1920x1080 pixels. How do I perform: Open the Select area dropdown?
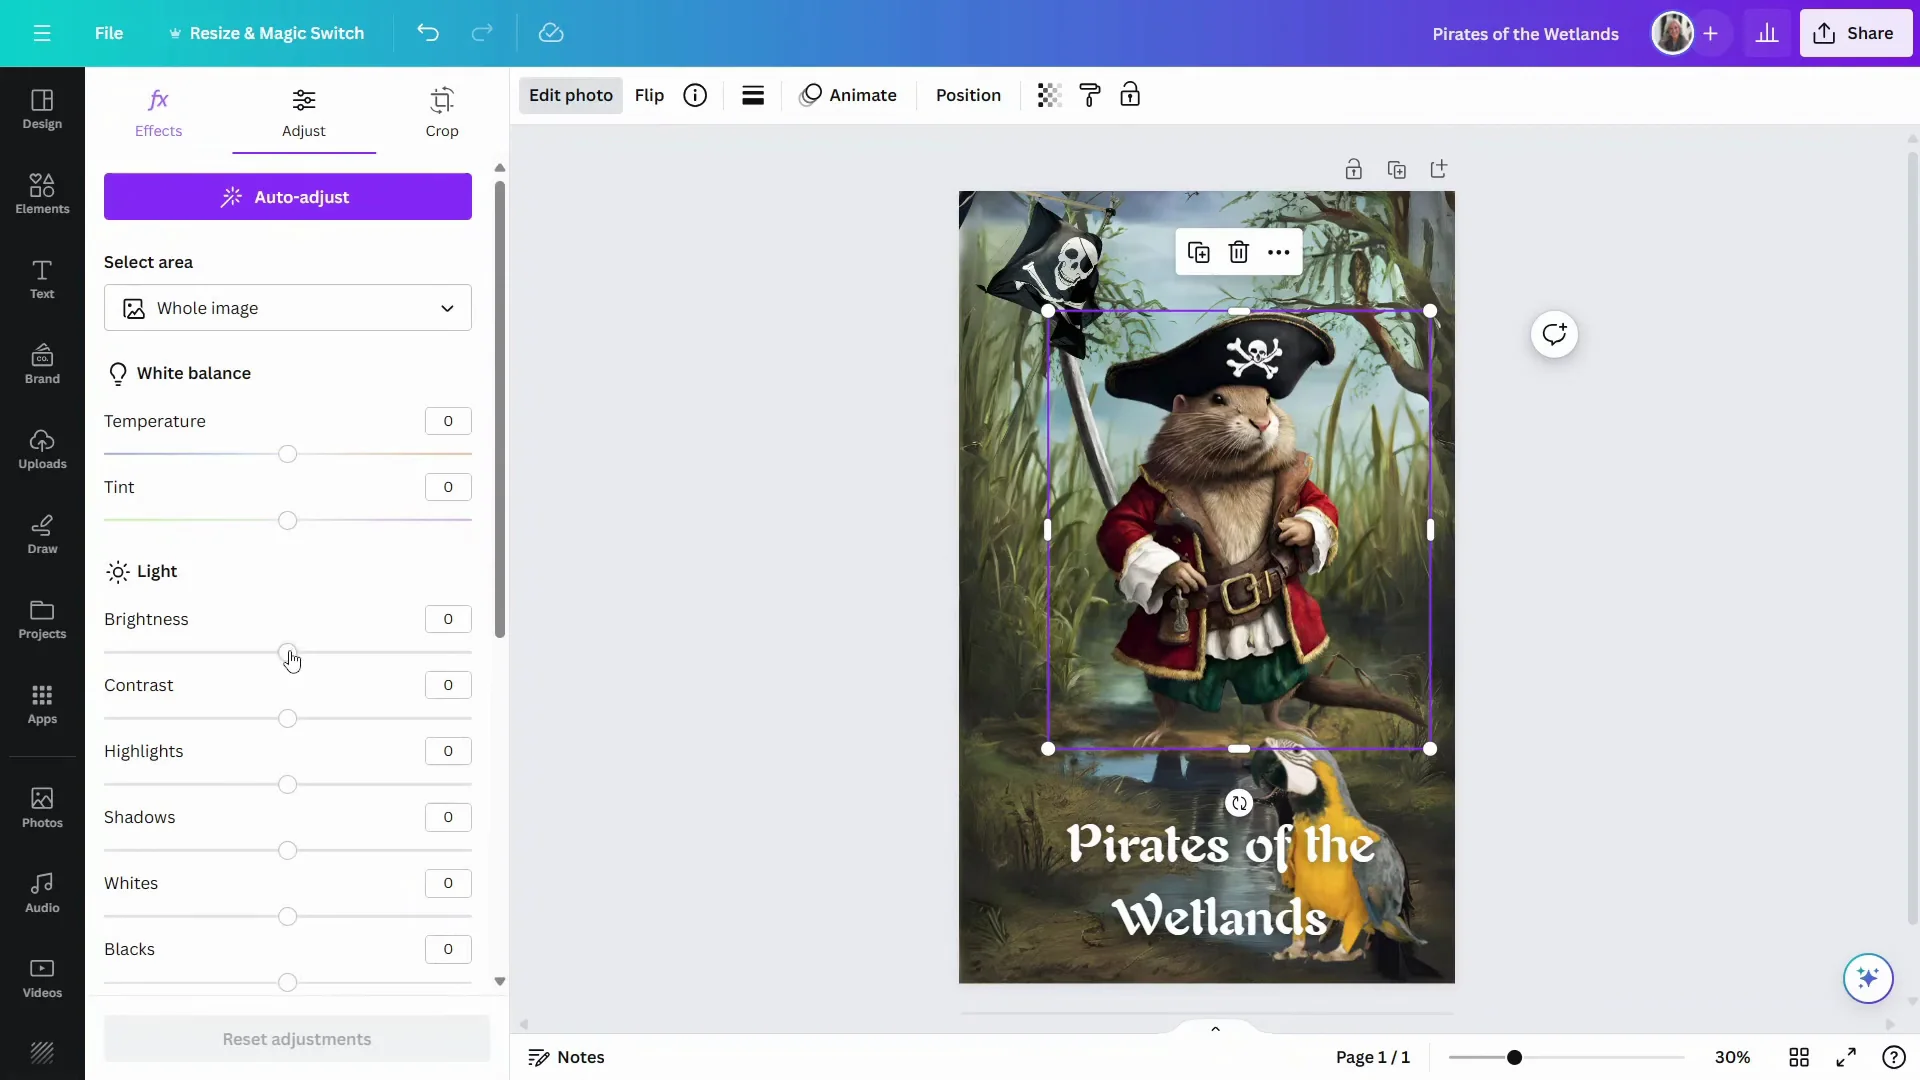pos(288,308)
